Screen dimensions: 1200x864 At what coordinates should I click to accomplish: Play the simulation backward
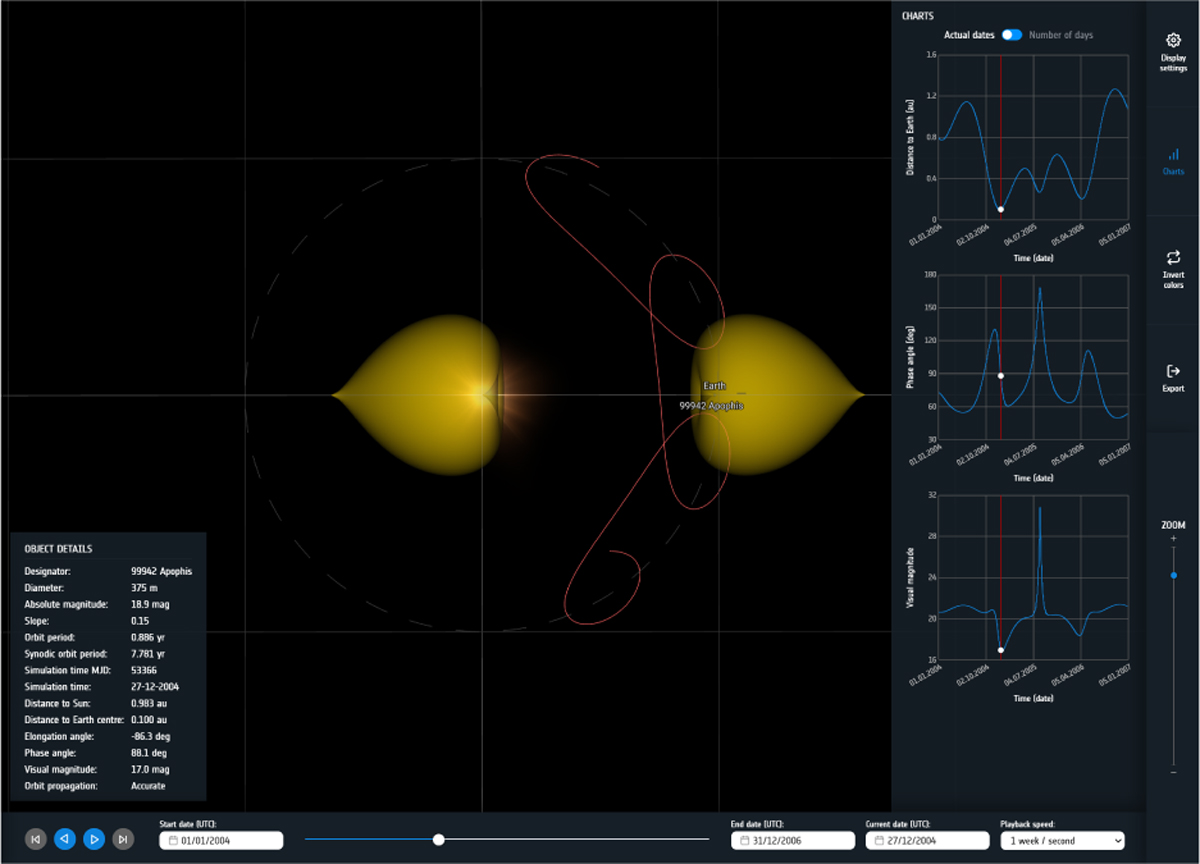coord(65,840)
